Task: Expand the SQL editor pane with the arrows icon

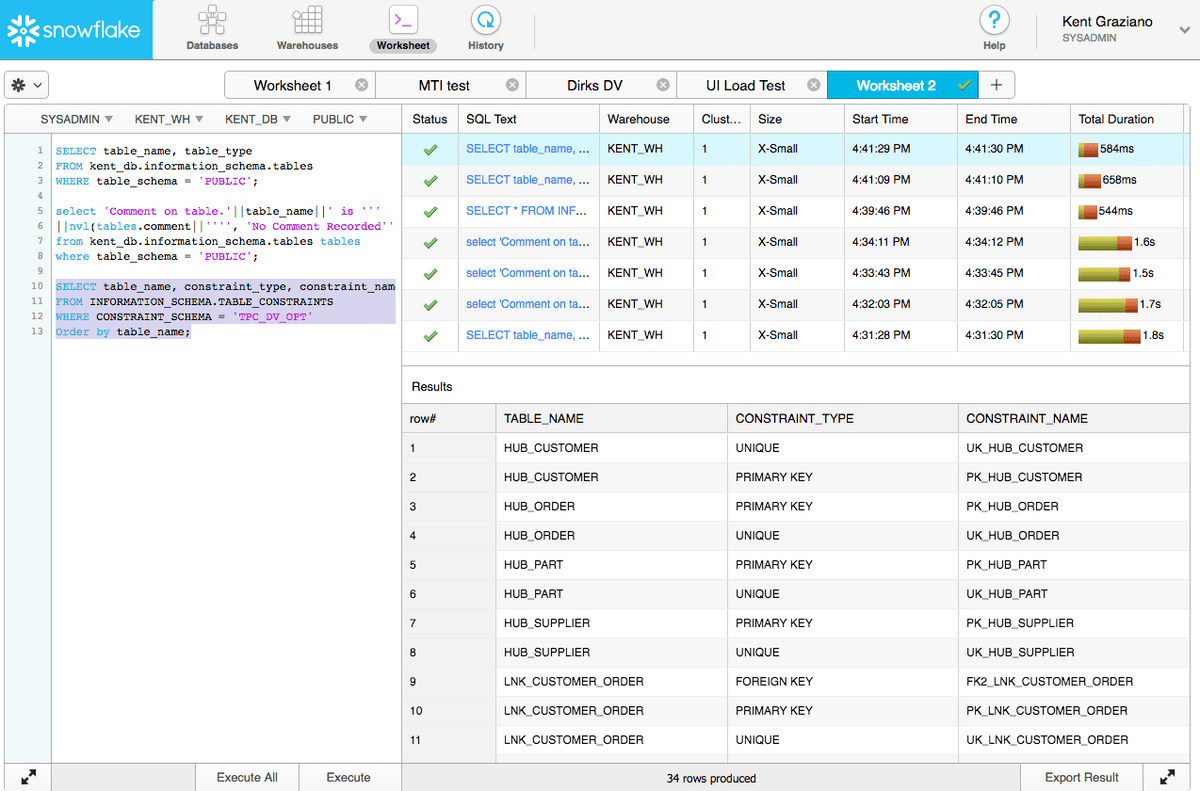Action: tap(28, 777)
